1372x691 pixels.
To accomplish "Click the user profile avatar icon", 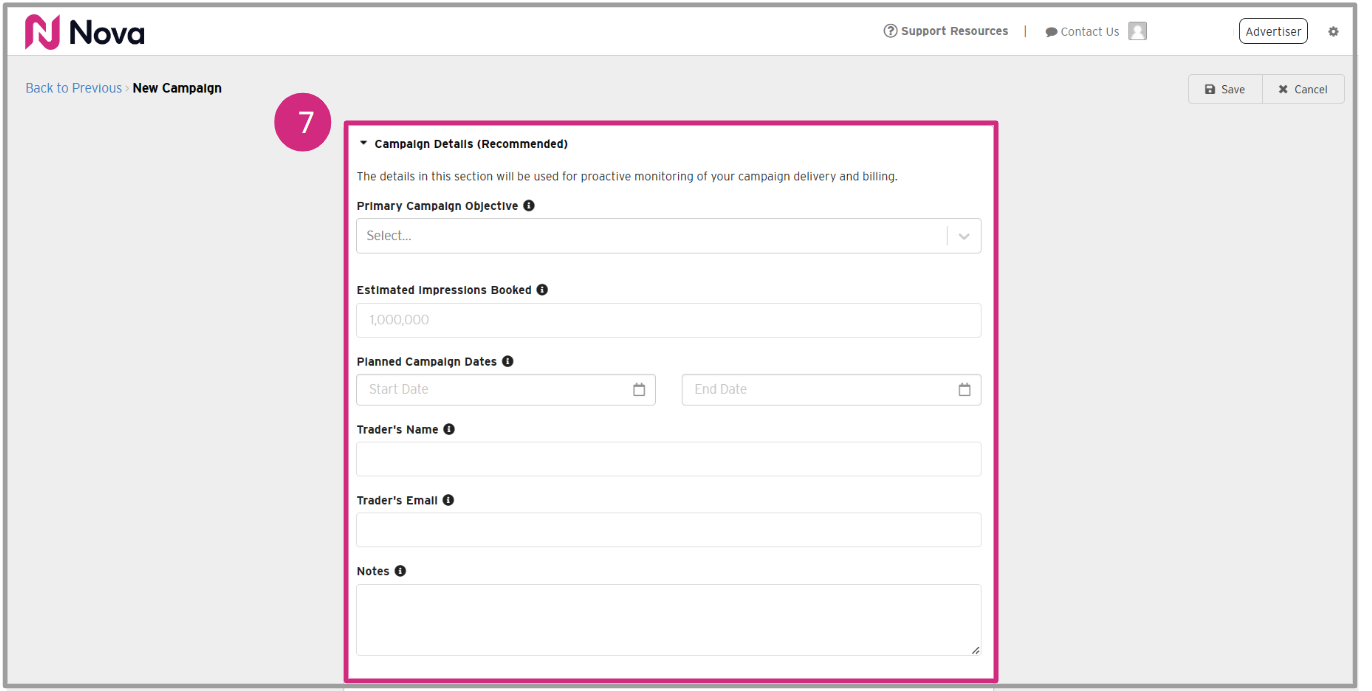I will point(1137,31).
